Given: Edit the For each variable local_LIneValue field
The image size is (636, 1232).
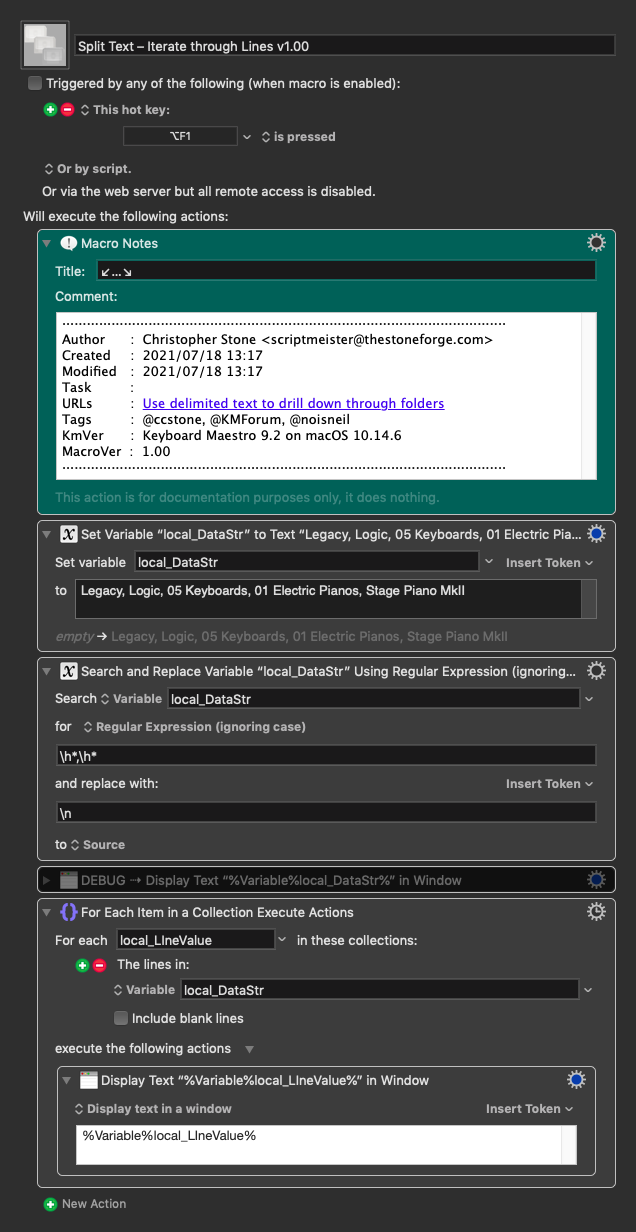Looking at the screenshot, I should [195, 939].
